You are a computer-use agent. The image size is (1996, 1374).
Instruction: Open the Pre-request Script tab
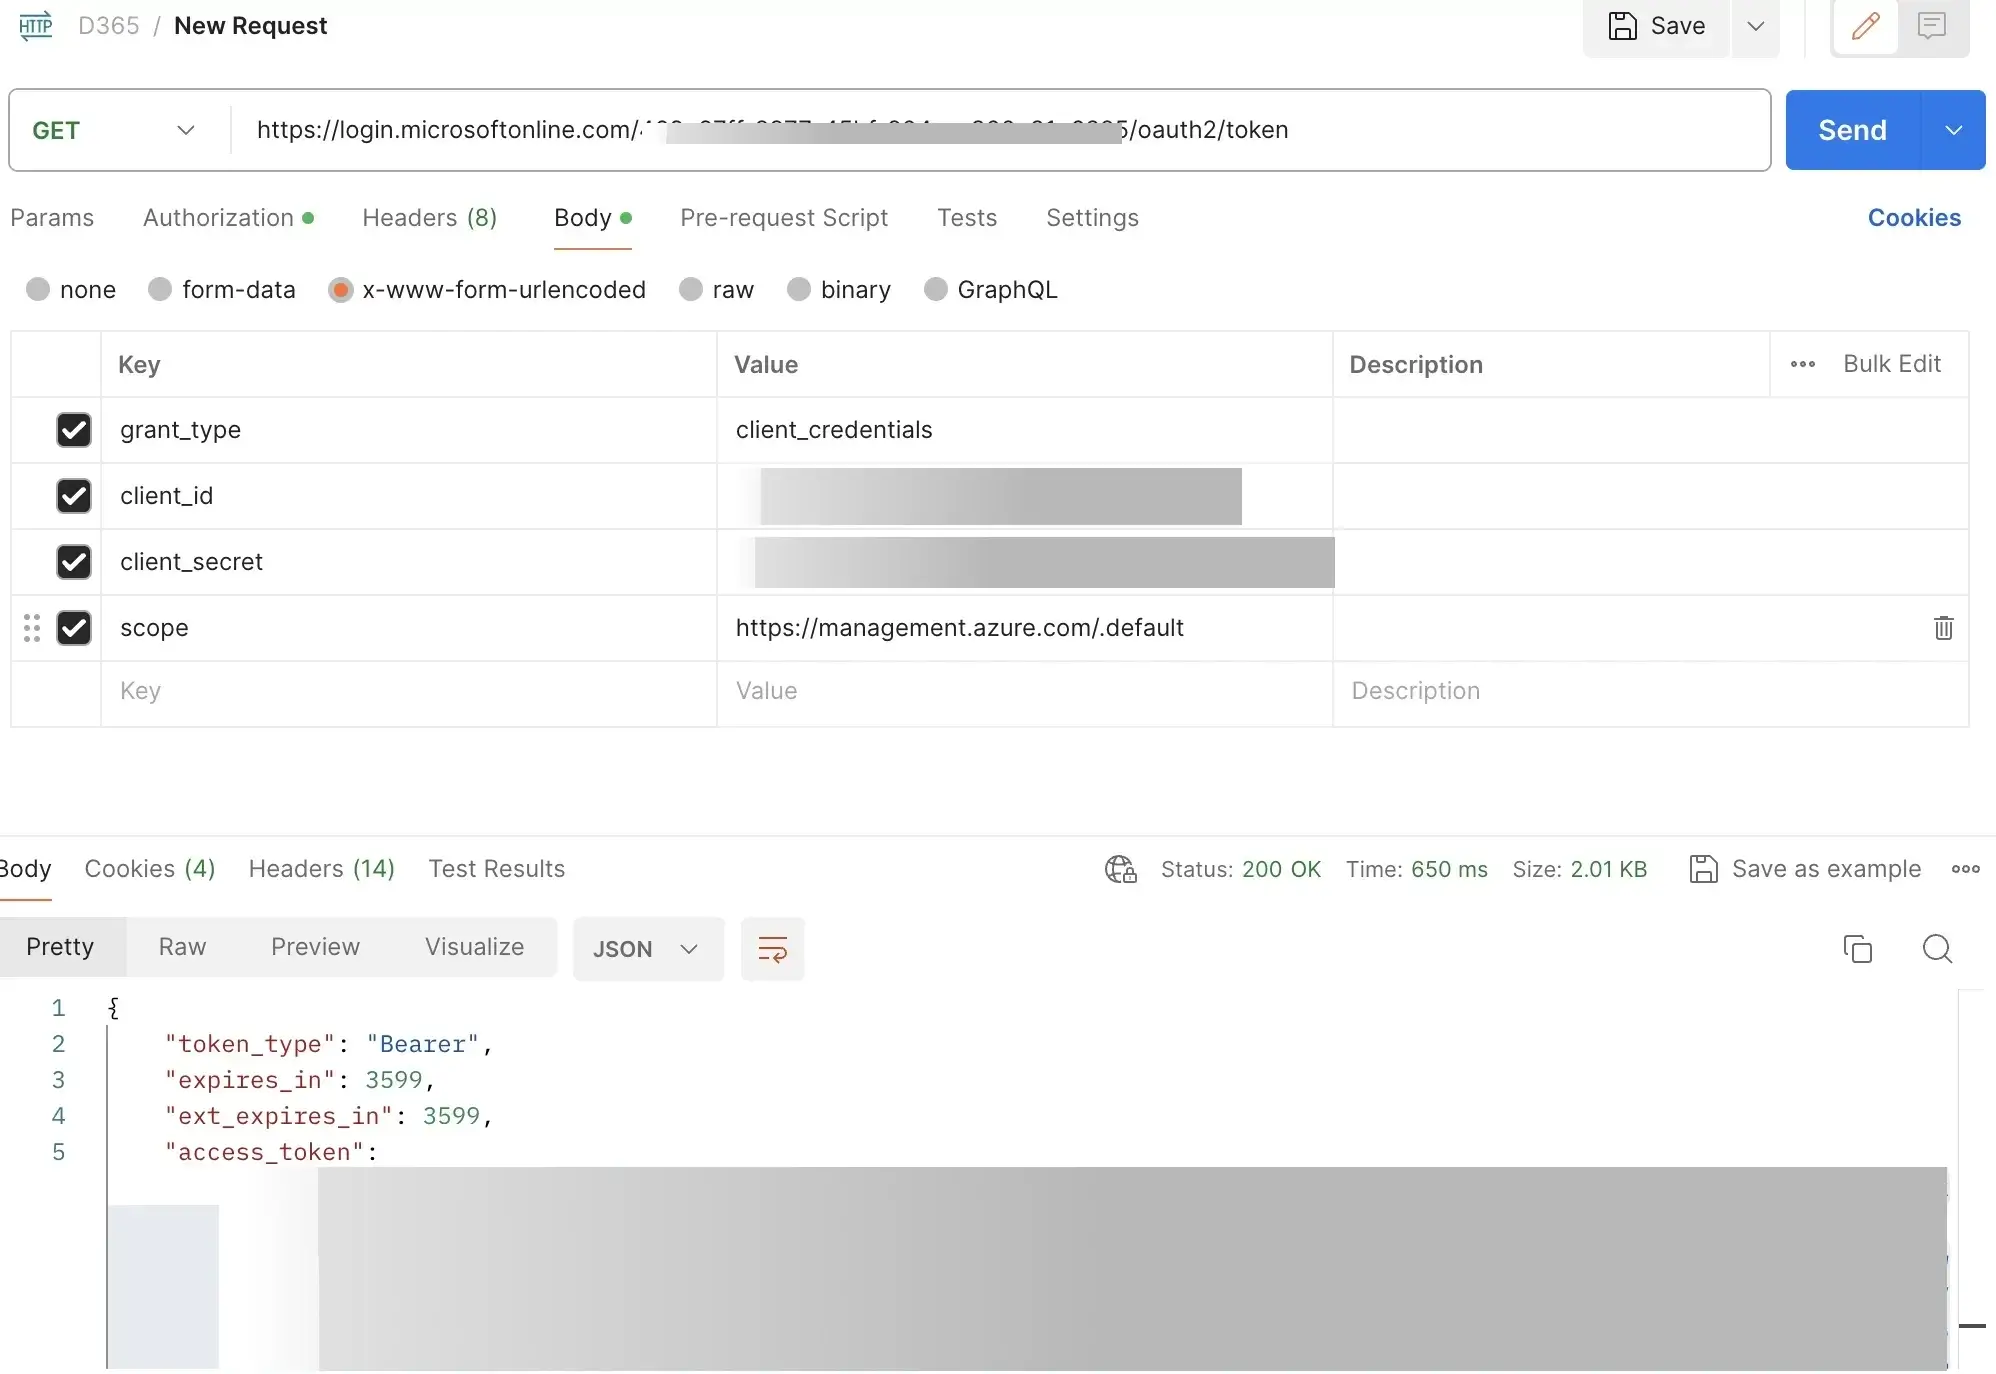click(784, 218)
